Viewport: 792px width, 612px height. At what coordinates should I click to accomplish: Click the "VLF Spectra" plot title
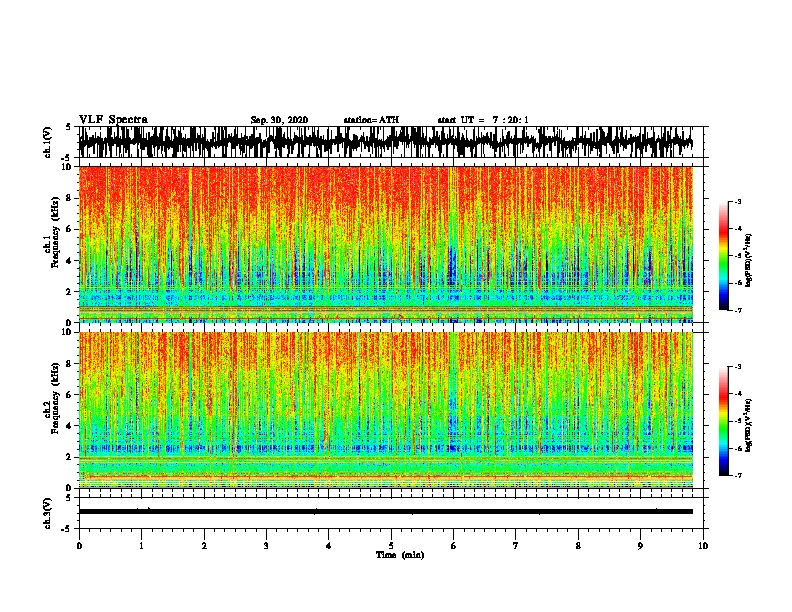(x=113, y=120)
